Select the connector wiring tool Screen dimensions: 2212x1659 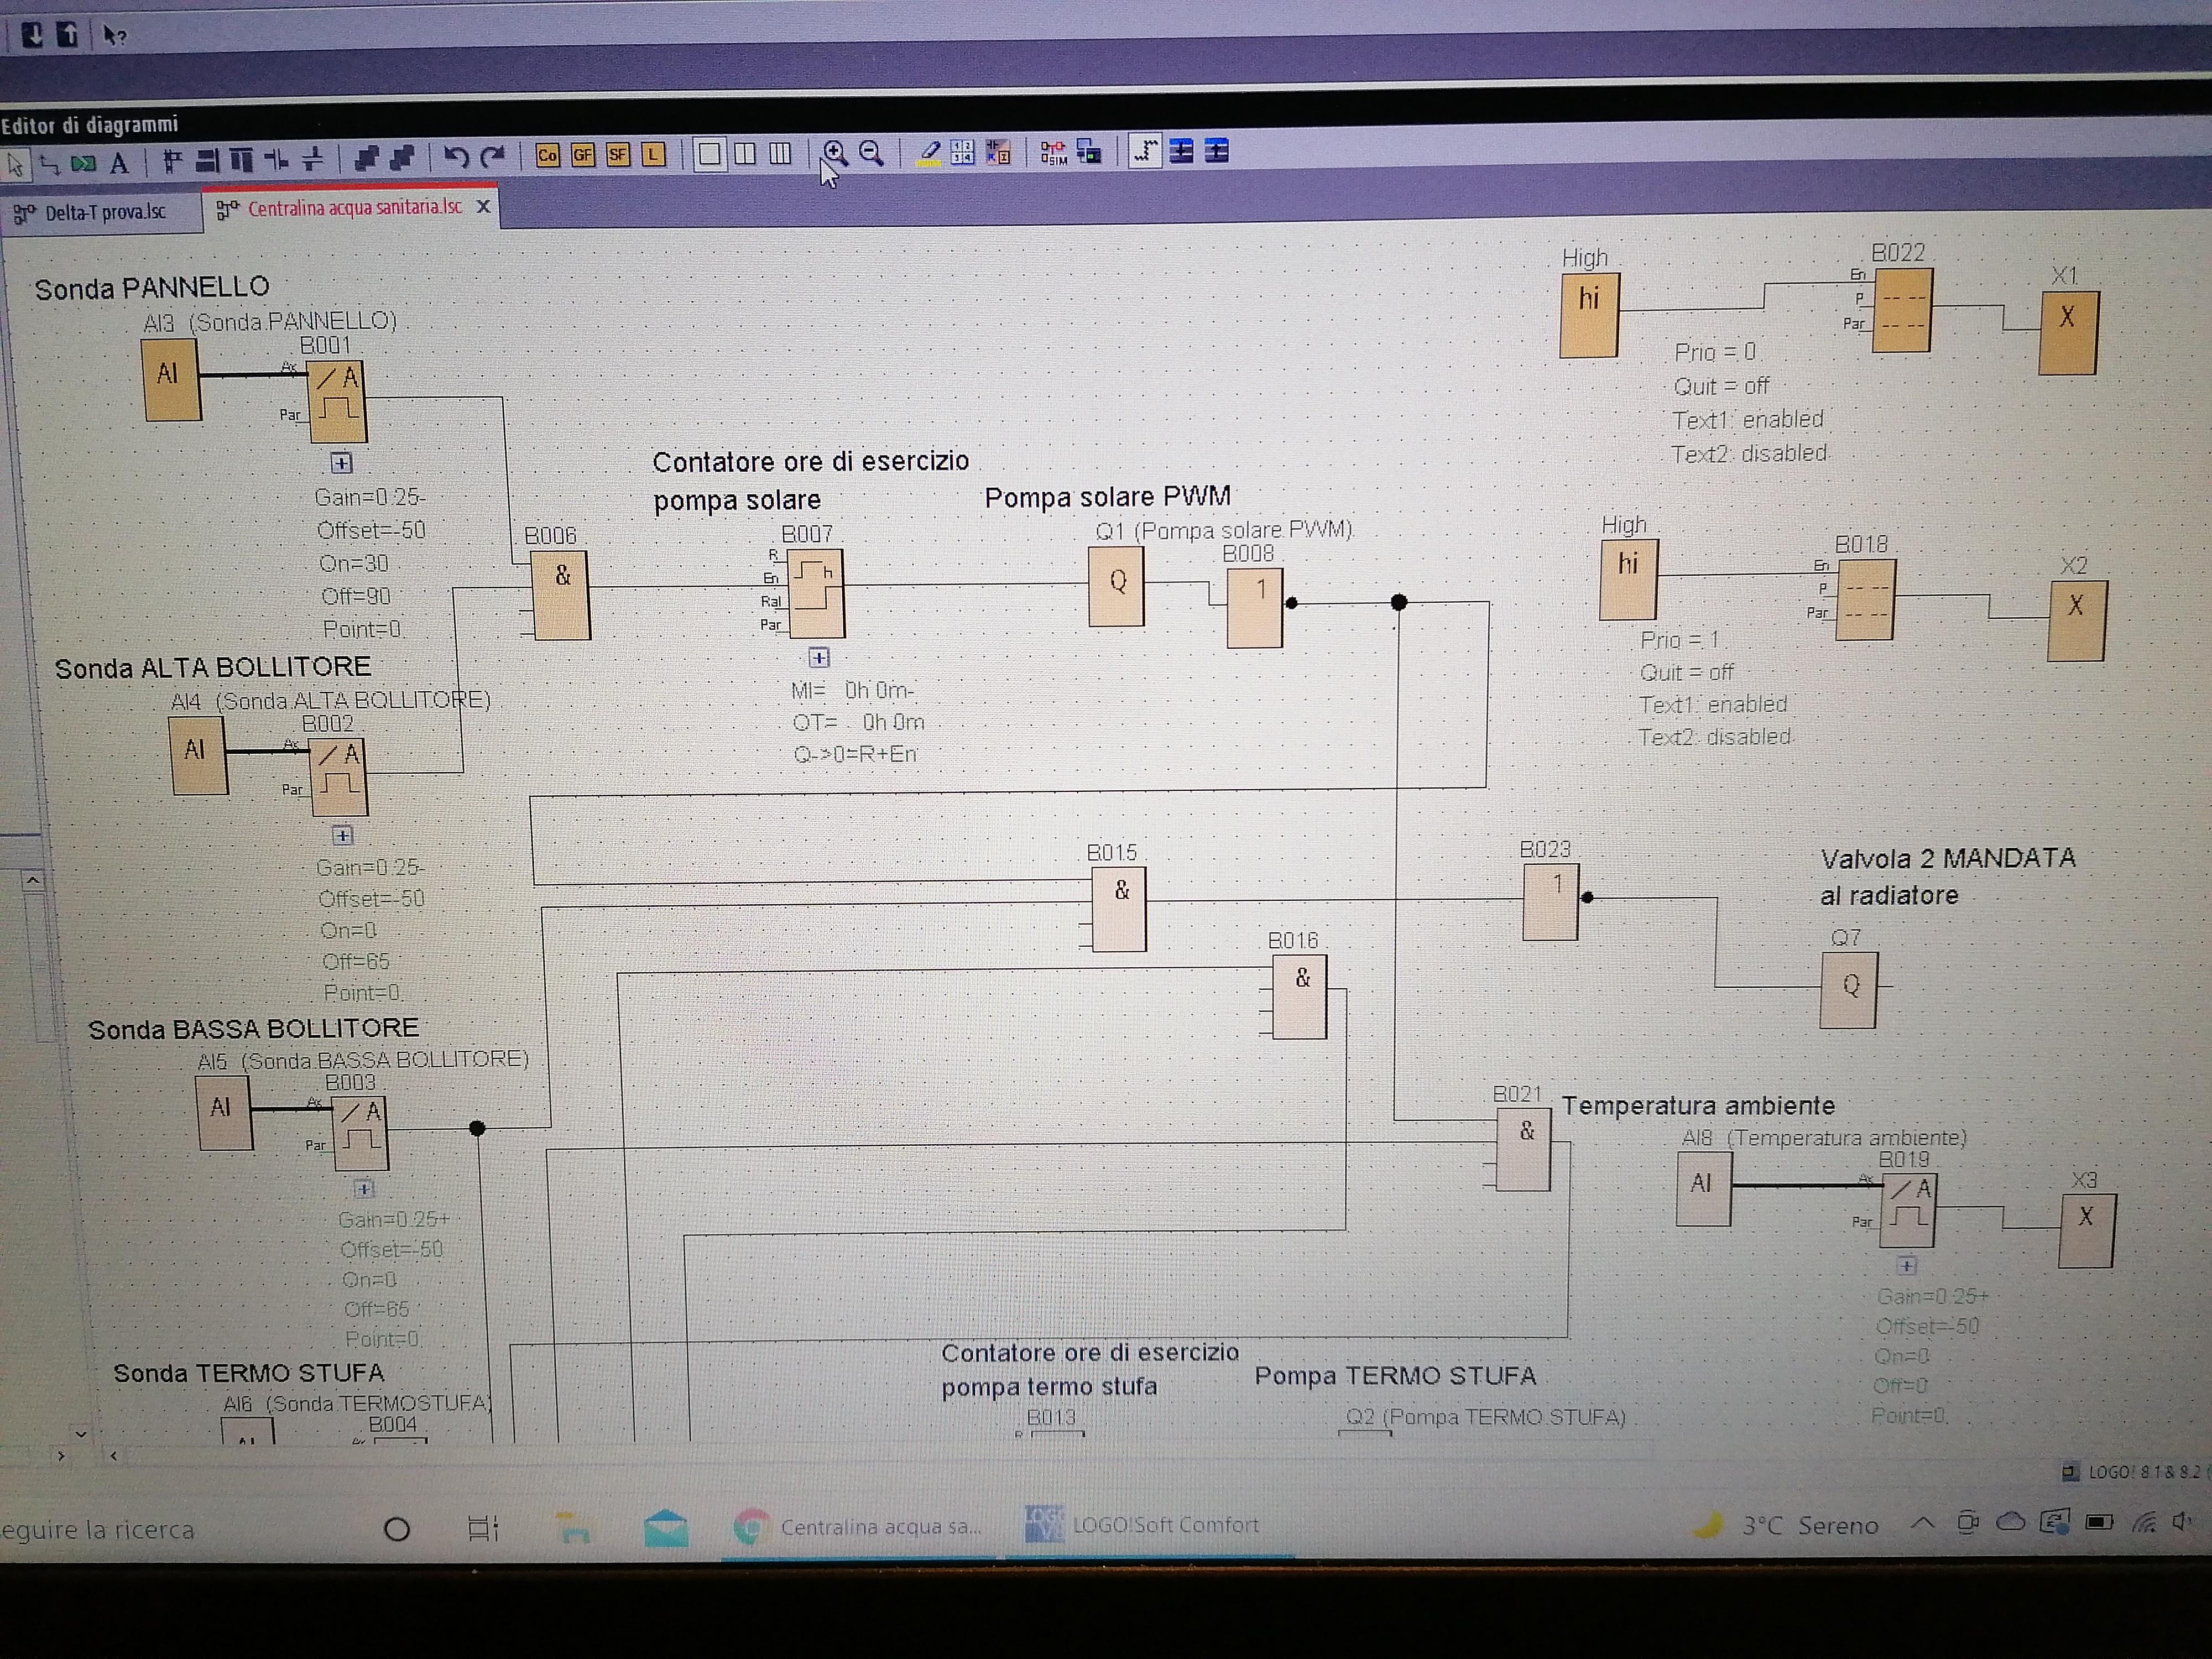[49, 164]
